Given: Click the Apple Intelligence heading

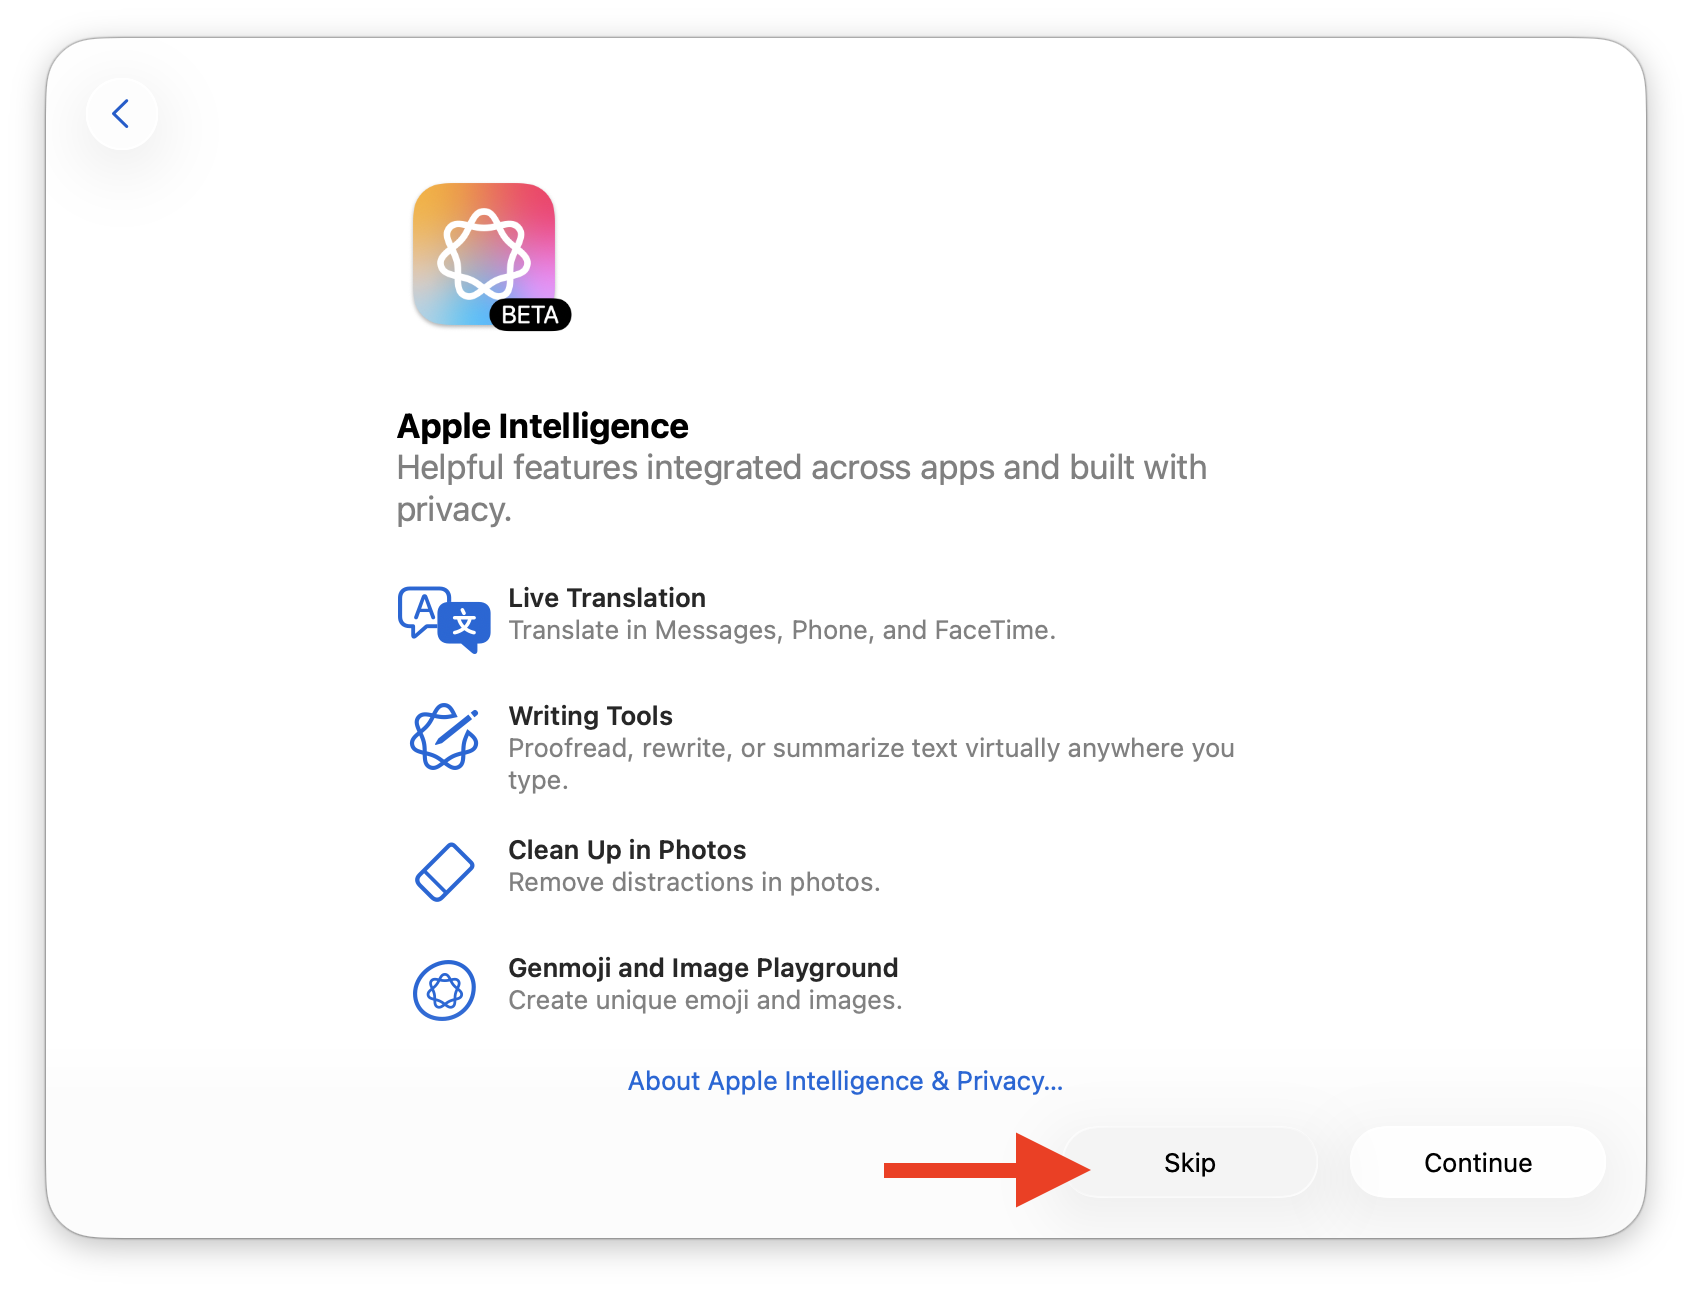Looking at the screenshot, I should (x=542, y=426).
